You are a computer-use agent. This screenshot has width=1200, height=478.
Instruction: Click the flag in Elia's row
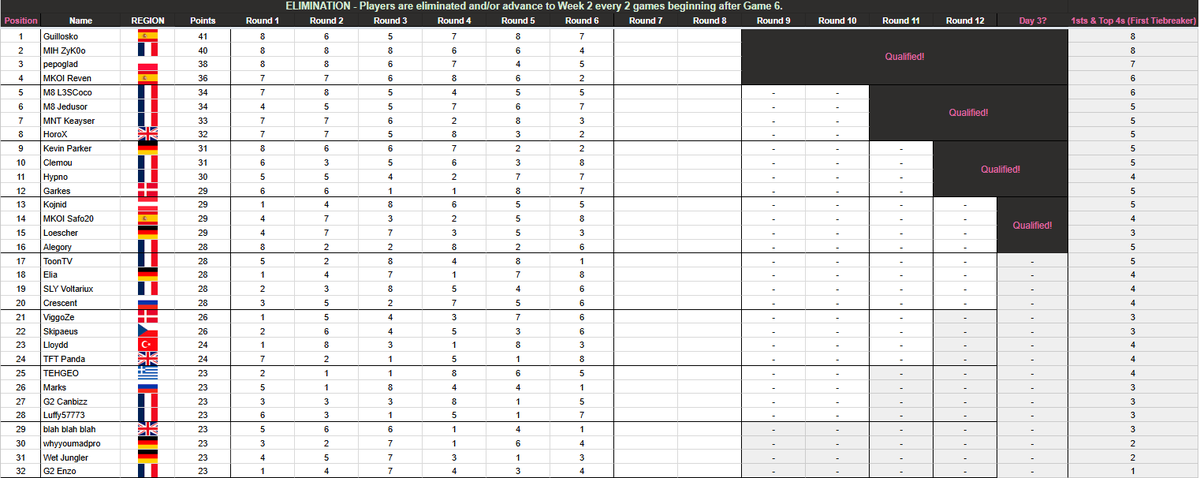point(148,274)
